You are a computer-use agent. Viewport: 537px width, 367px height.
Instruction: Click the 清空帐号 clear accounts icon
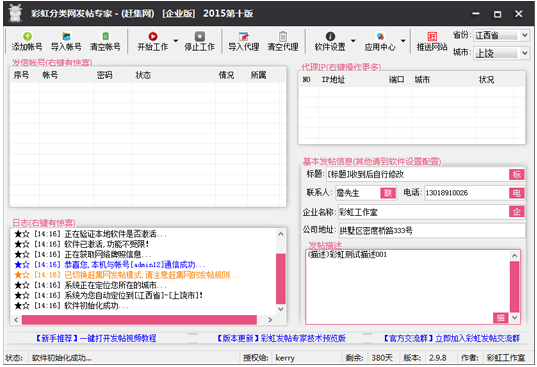point(105,36)
